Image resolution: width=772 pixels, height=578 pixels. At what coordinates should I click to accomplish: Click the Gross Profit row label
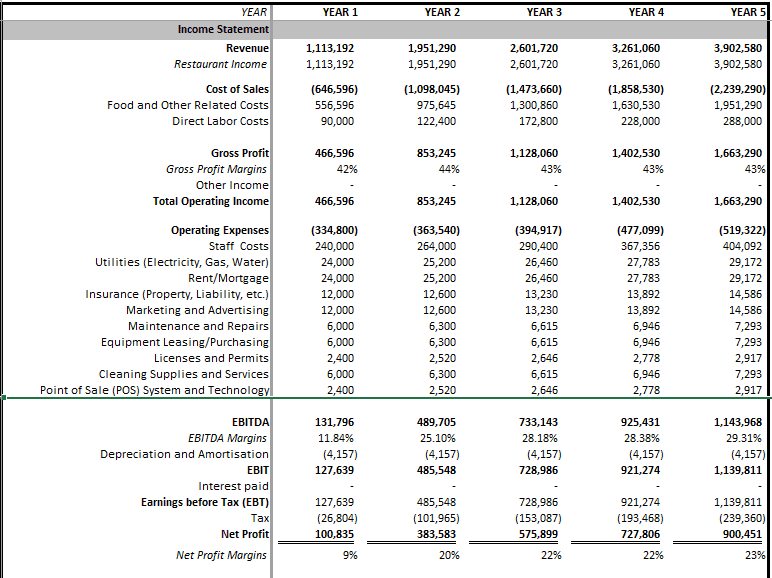point(239,153)
